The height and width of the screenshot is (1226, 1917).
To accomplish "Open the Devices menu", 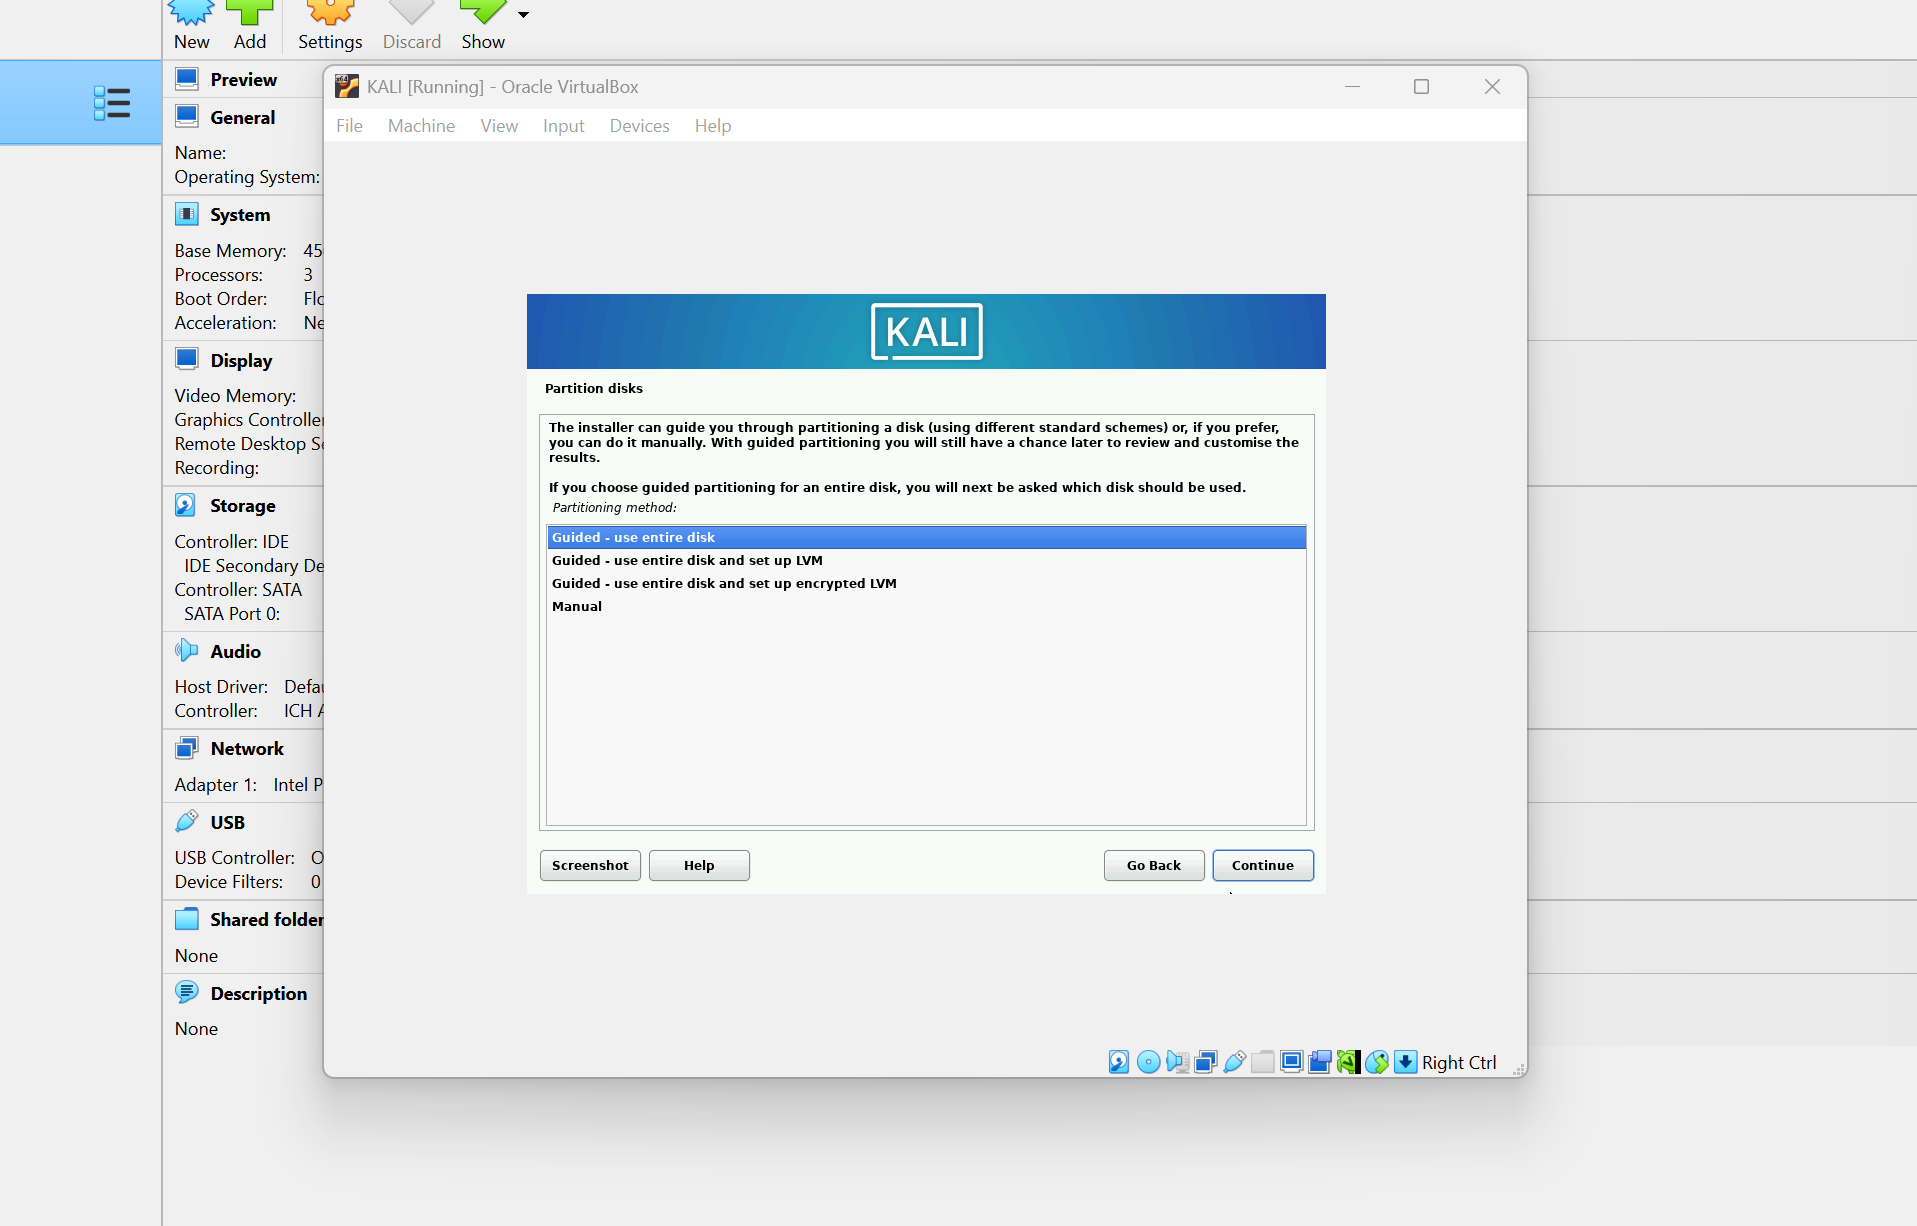I will click(639, 126).
